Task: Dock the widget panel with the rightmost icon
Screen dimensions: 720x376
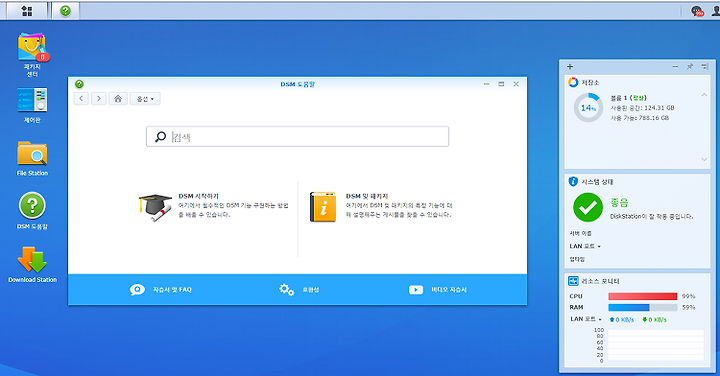Action: (x=705, y=67)
